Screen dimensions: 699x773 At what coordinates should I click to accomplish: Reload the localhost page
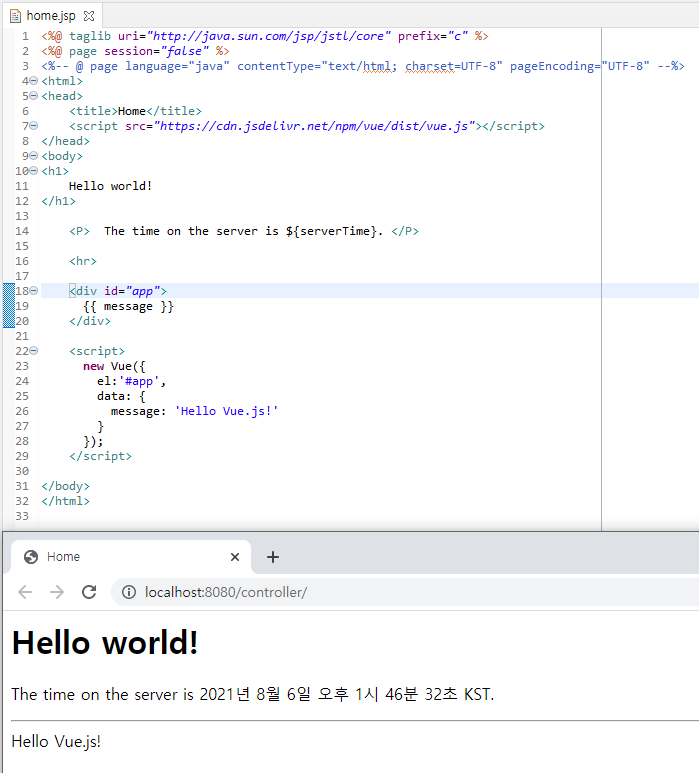pos(89,592)
